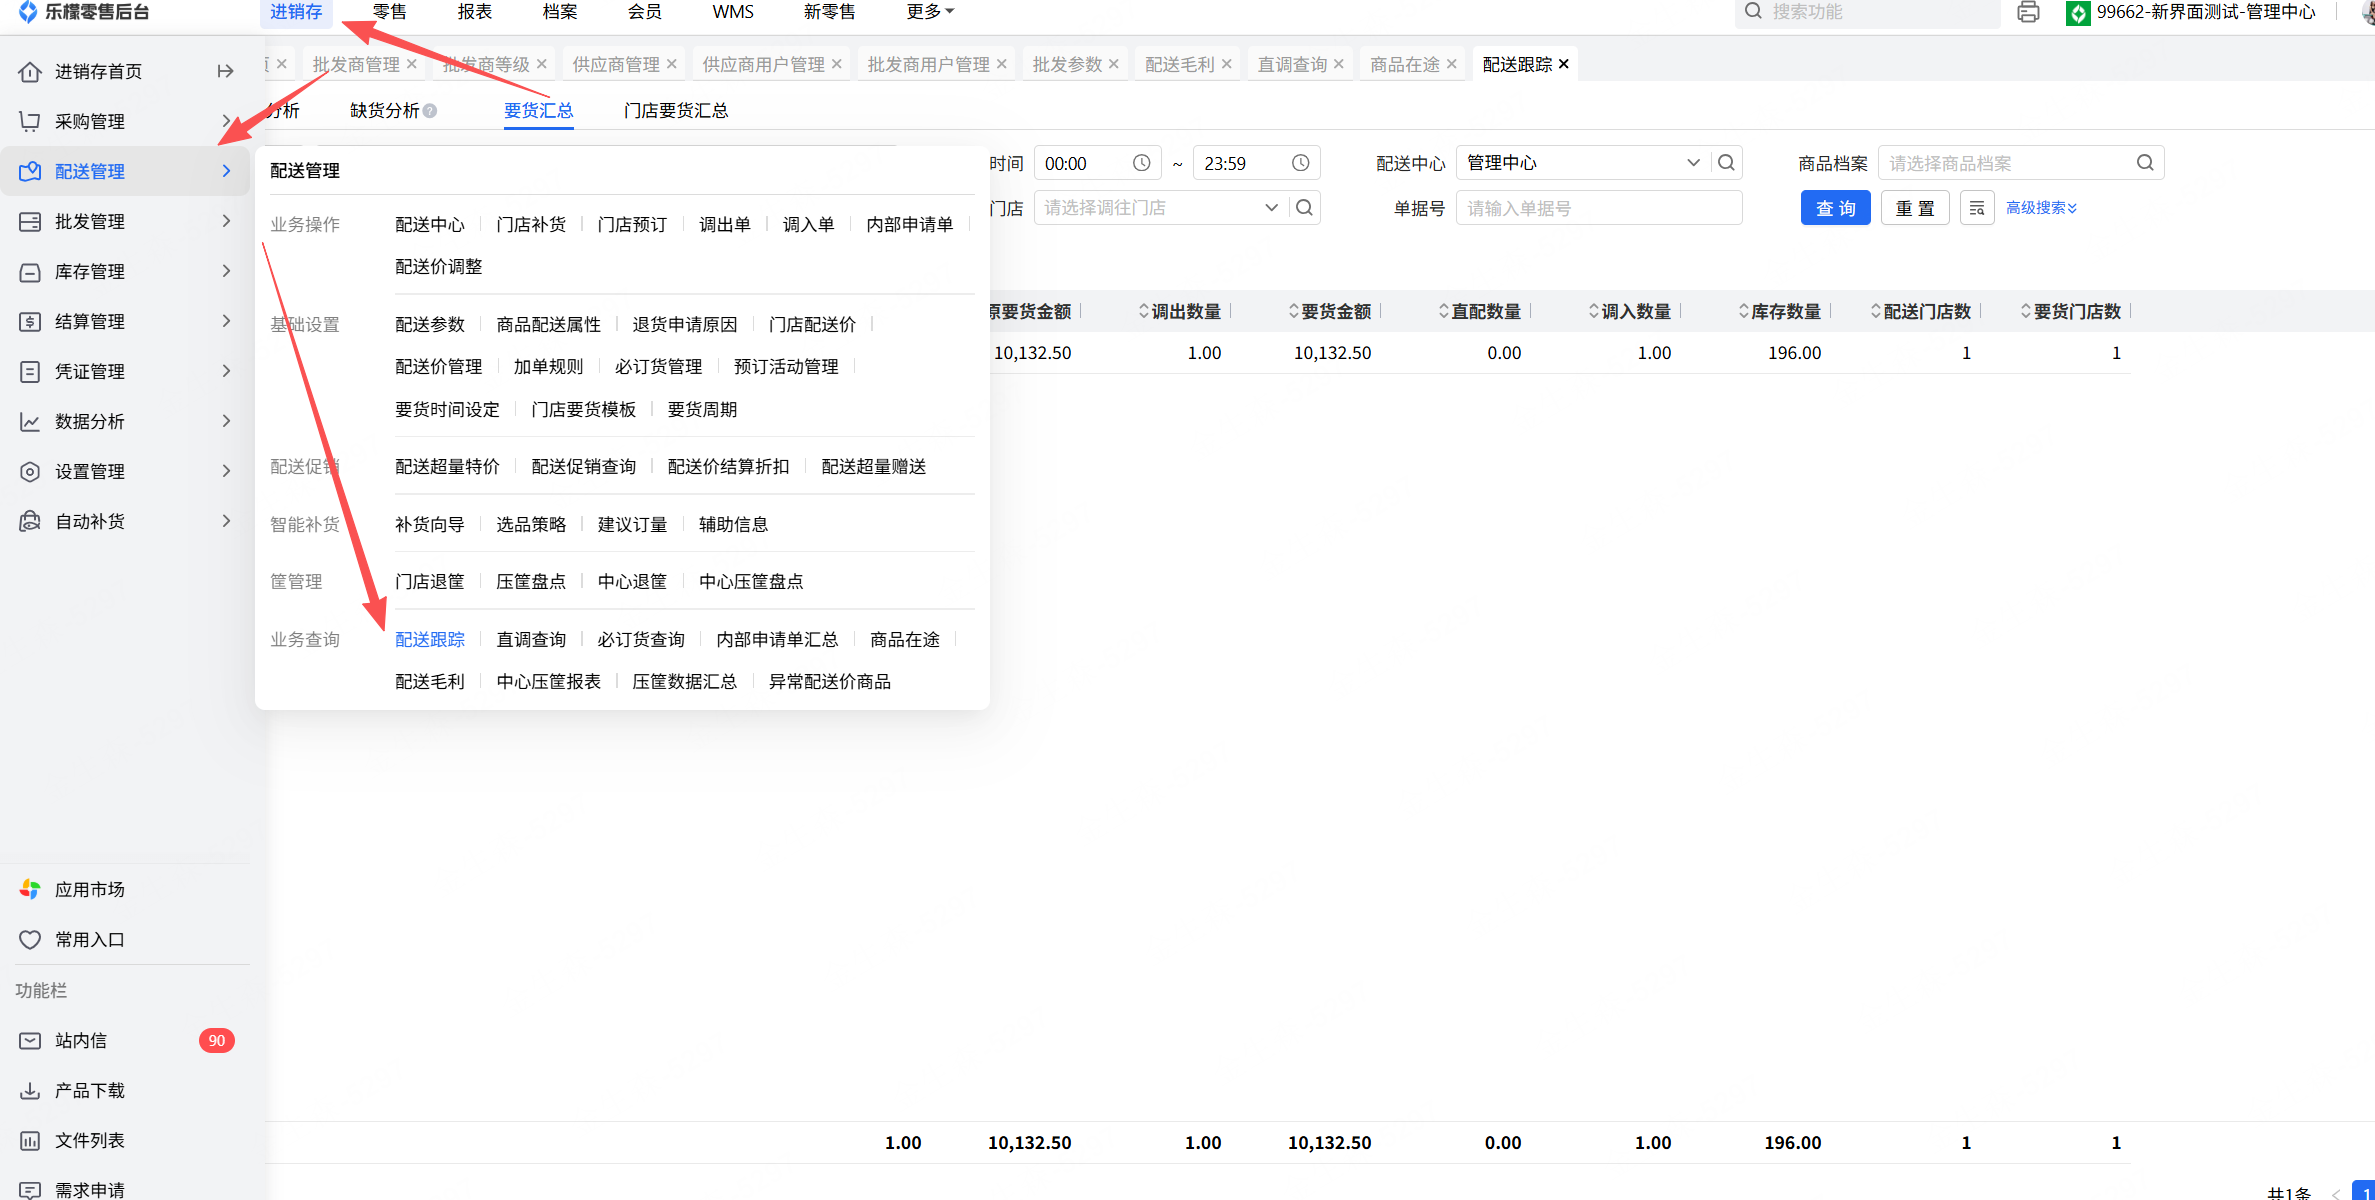Click magnifier icon in 商品档案 field
The image size is (2375, 1200).
coord(2145,163)
